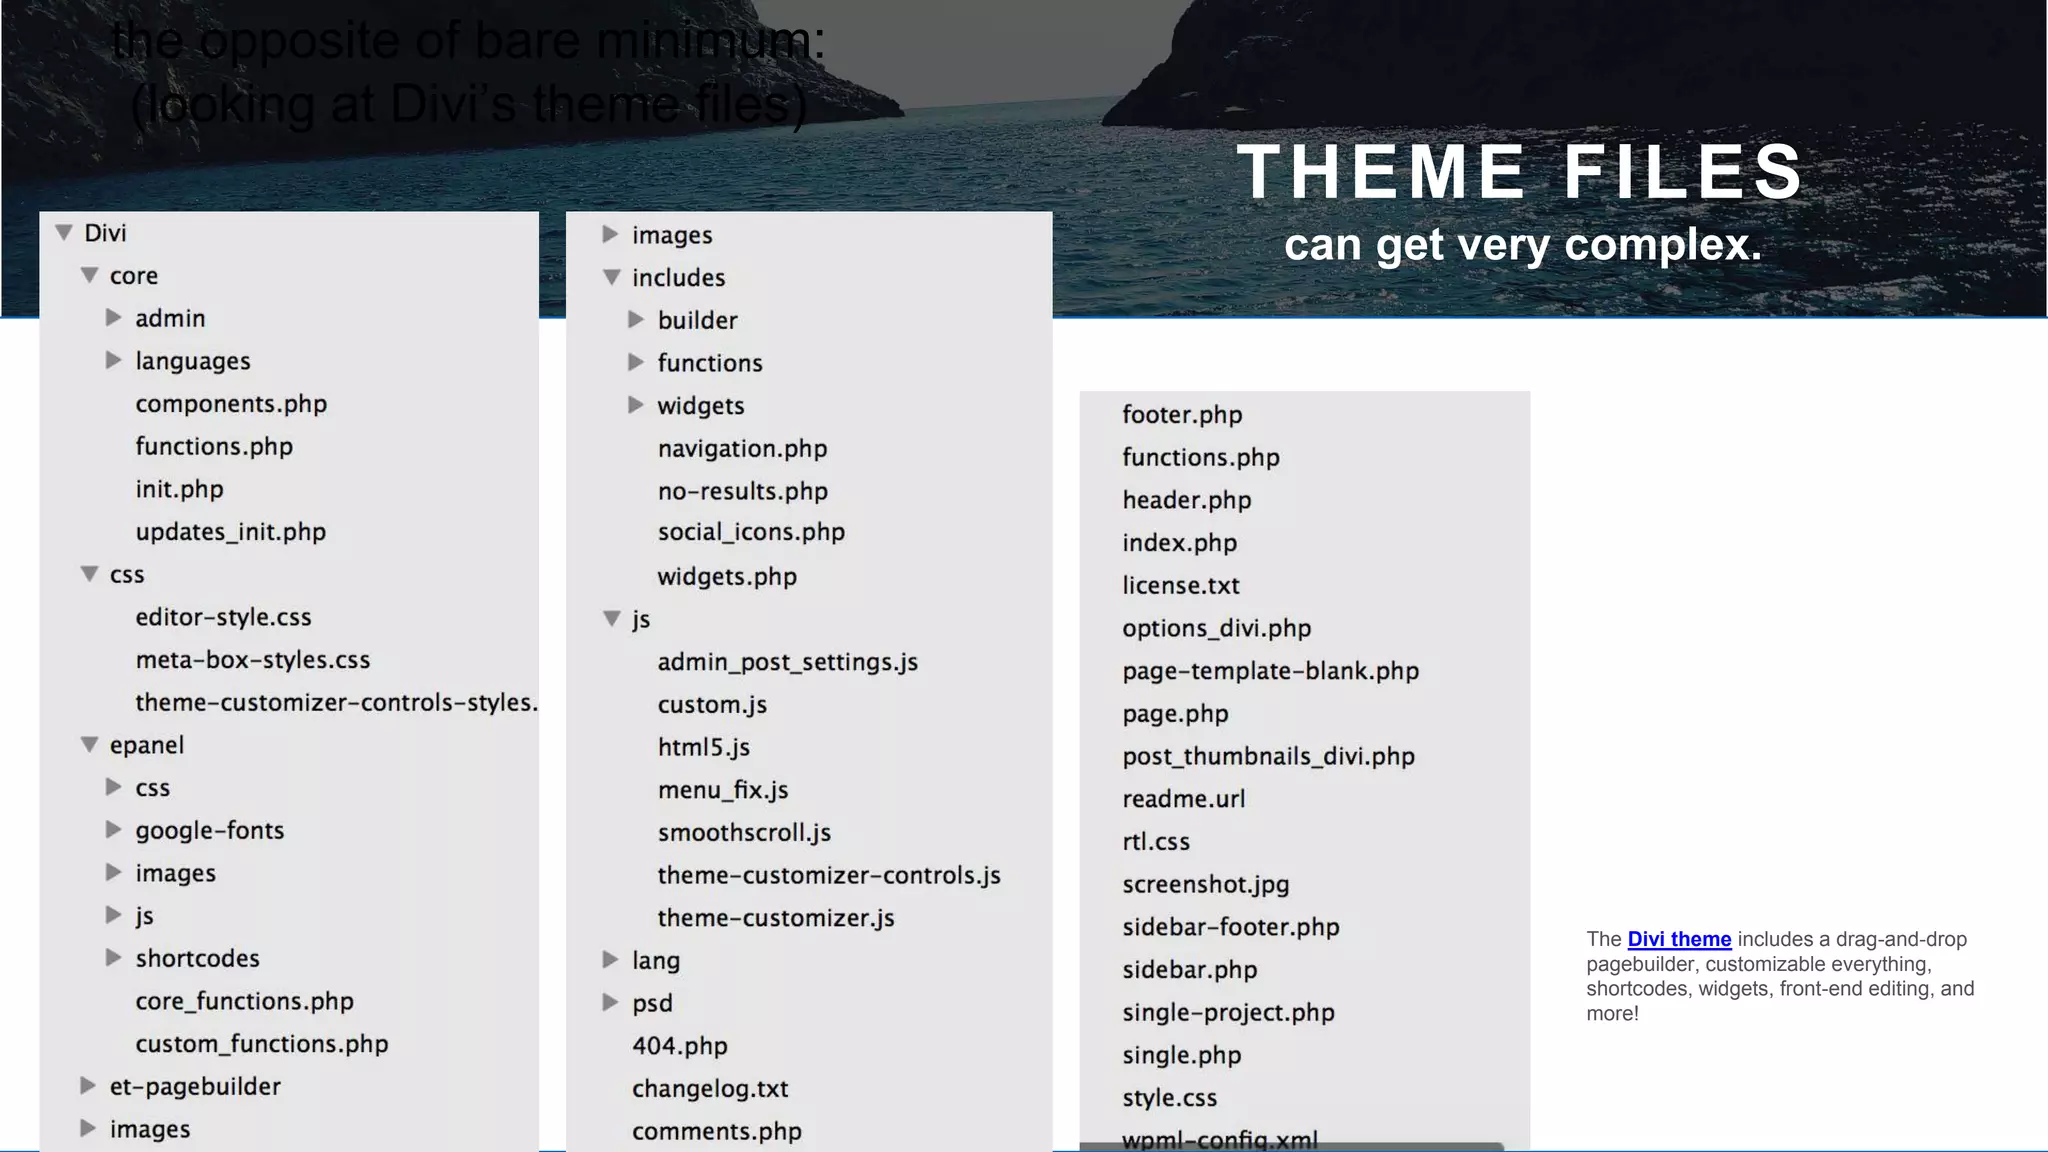Select license.txt file
2048x1152 pixels.
coord(1181,585)
